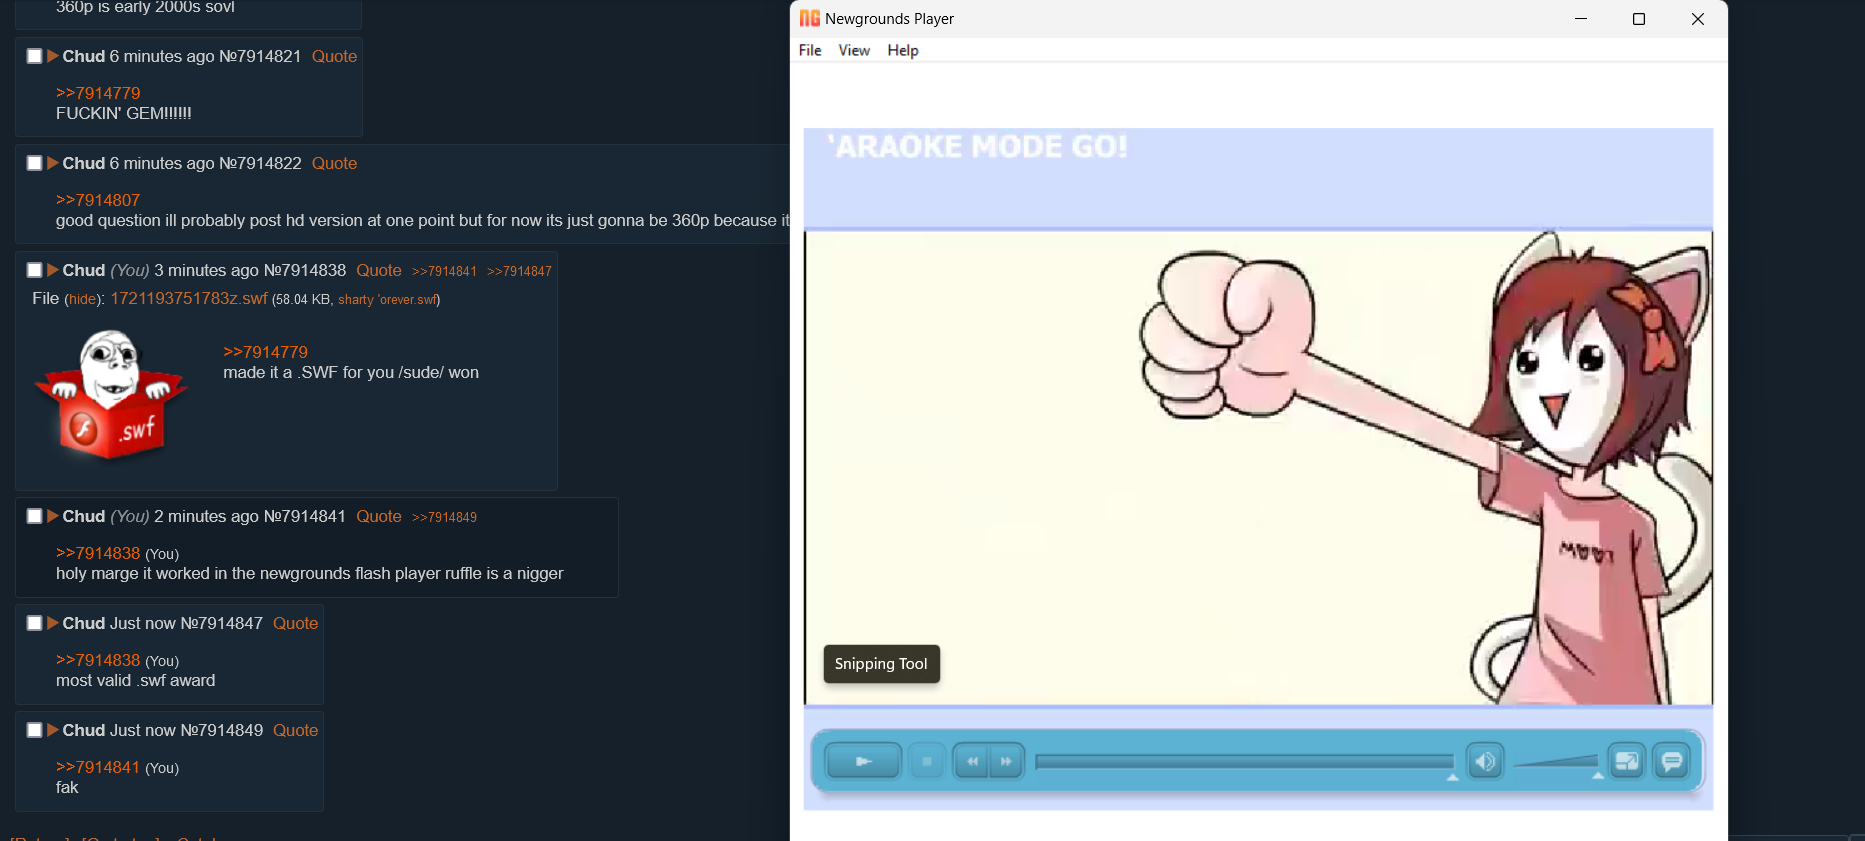Click the Snipping Tool tooltip
The width and height of the screenshot is (1865, 841).
click(881, 664)
